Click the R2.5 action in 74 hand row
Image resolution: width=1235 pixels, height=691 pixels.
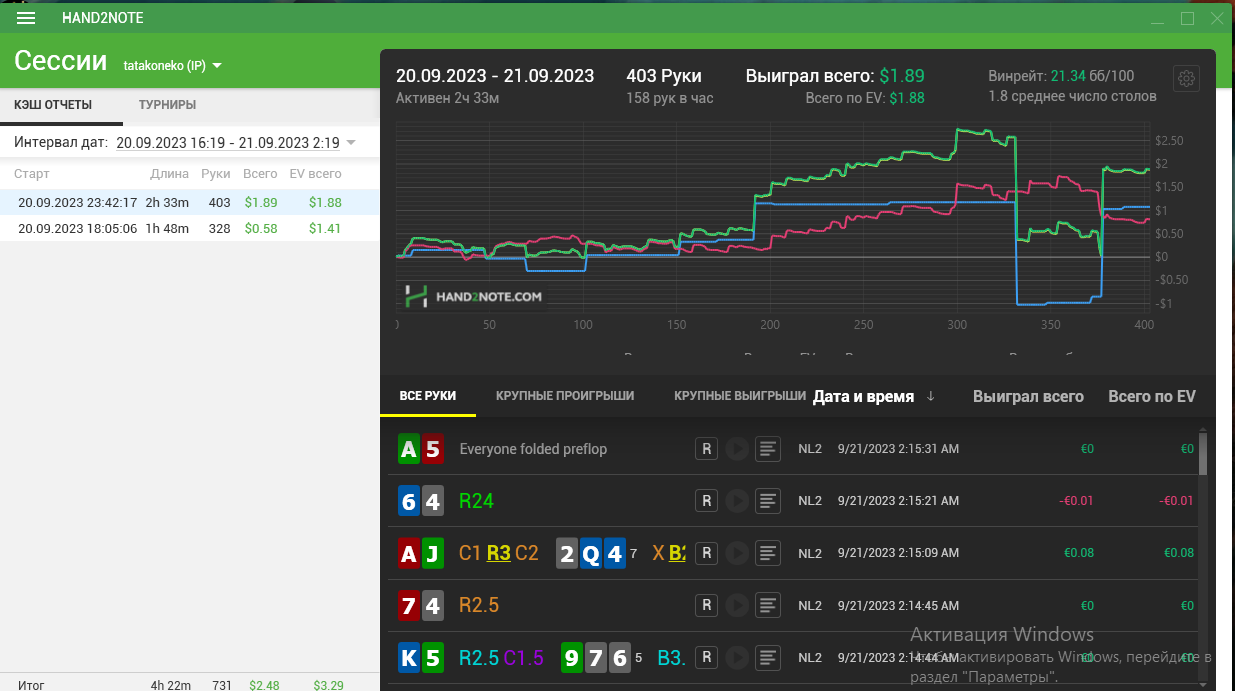pos(479,605)
